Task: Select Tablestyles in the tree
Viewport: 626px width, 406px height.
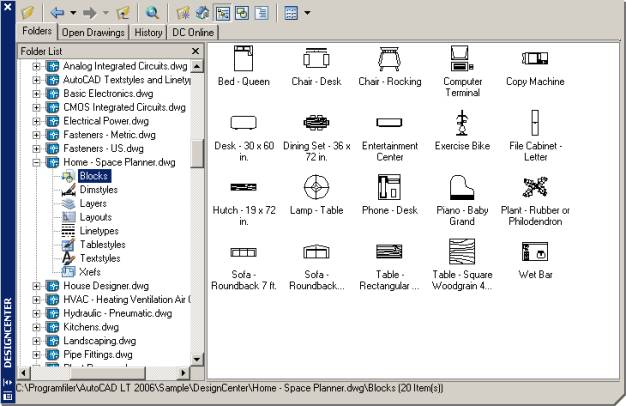Action: (103, 244)
